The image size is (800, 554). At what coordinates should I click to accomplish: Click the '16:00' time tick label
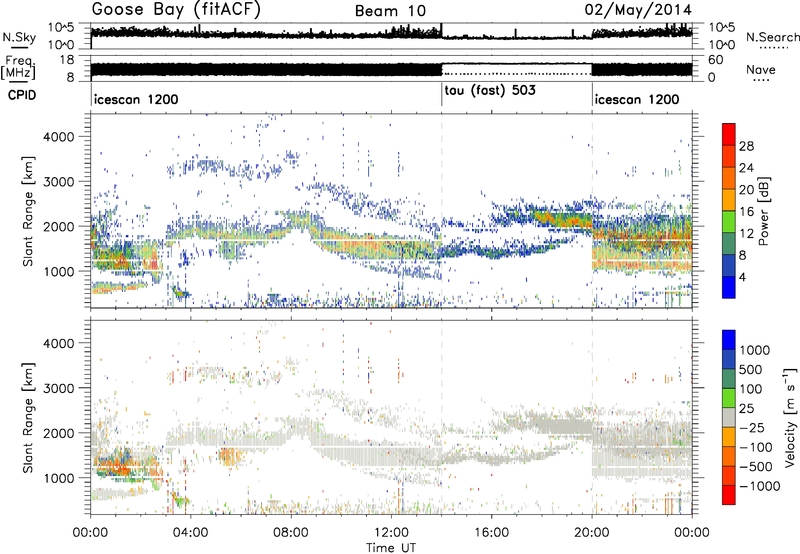click(491, 533)
